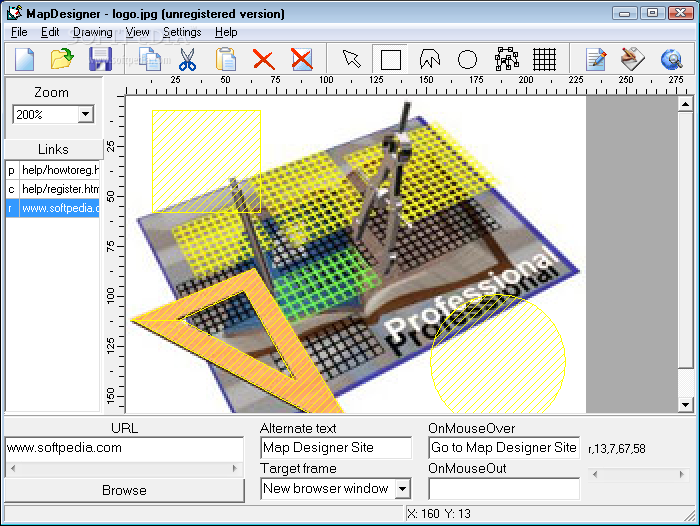Screen dimensions: 700x526
Task: Click canvas vertical scrollbar down arrow
Action: pos(685,405)
